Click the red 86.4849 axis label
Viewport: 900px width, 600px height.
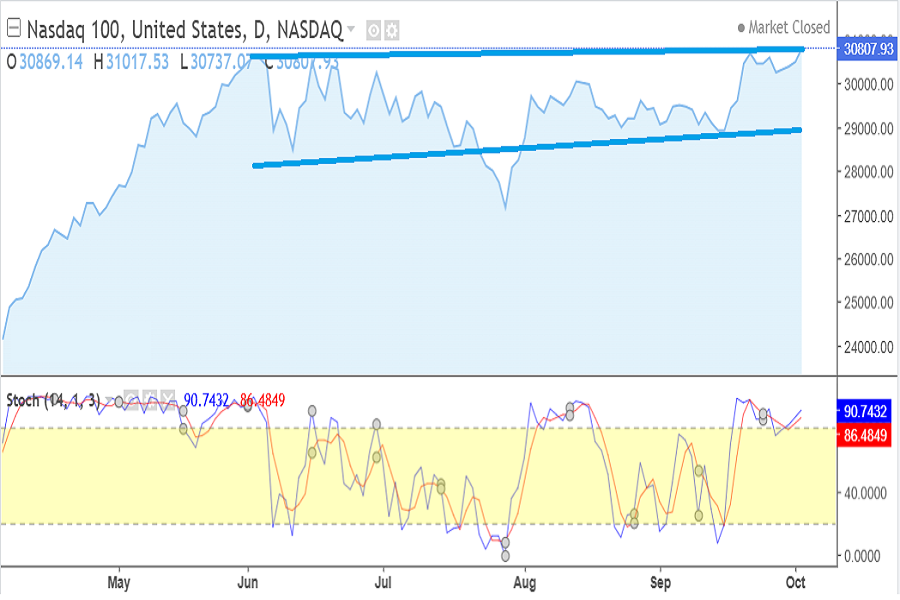pos(865,435)
